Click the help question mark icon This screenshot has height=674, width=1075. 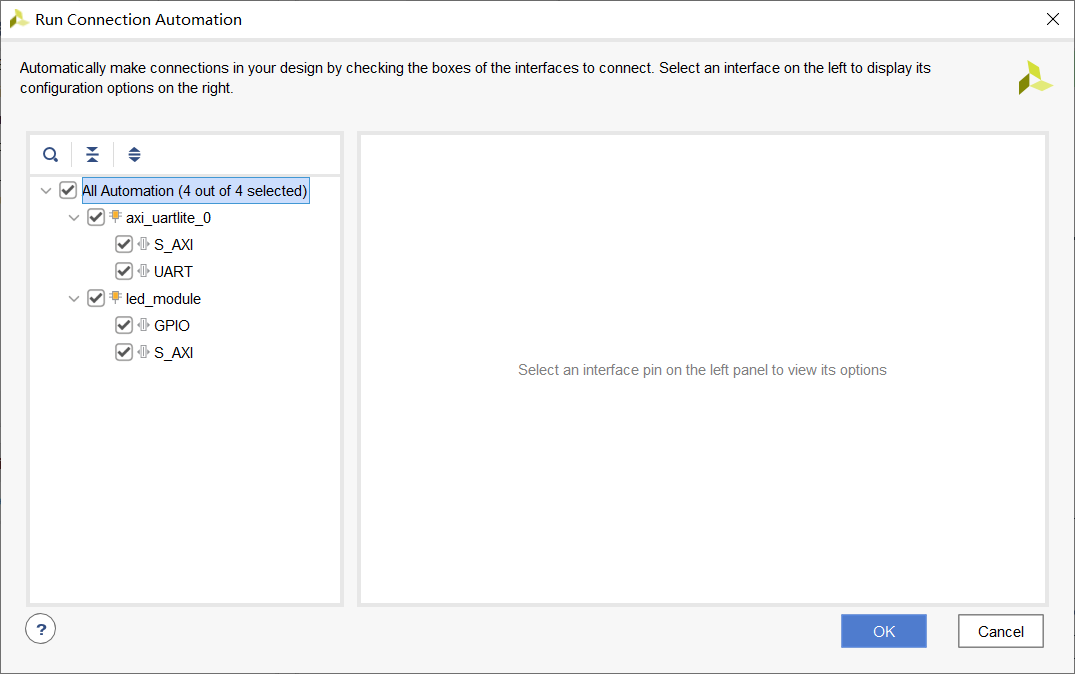pyautogui.click(x=40, y=629)
